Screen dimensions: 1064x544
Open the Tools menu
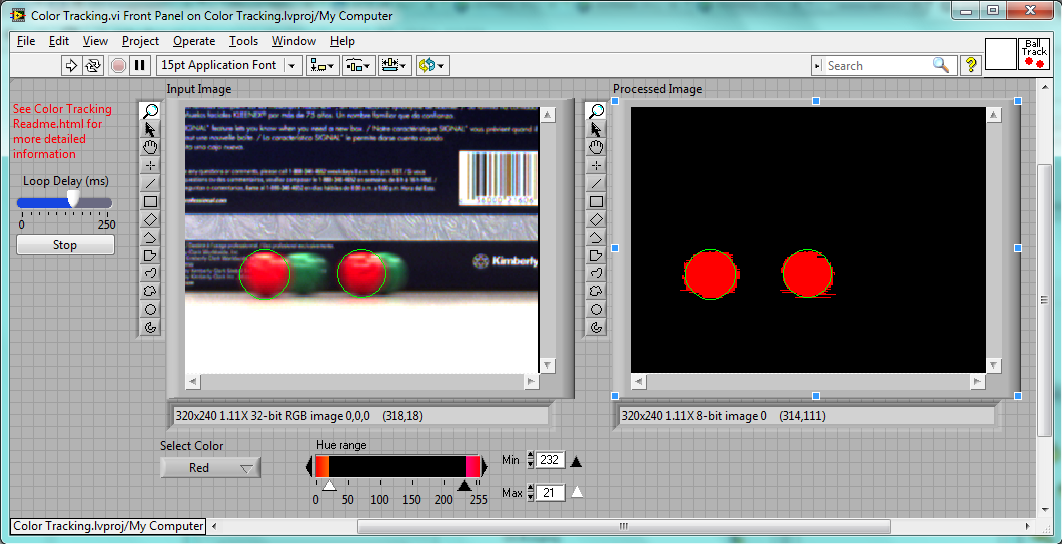click(243, 41)
